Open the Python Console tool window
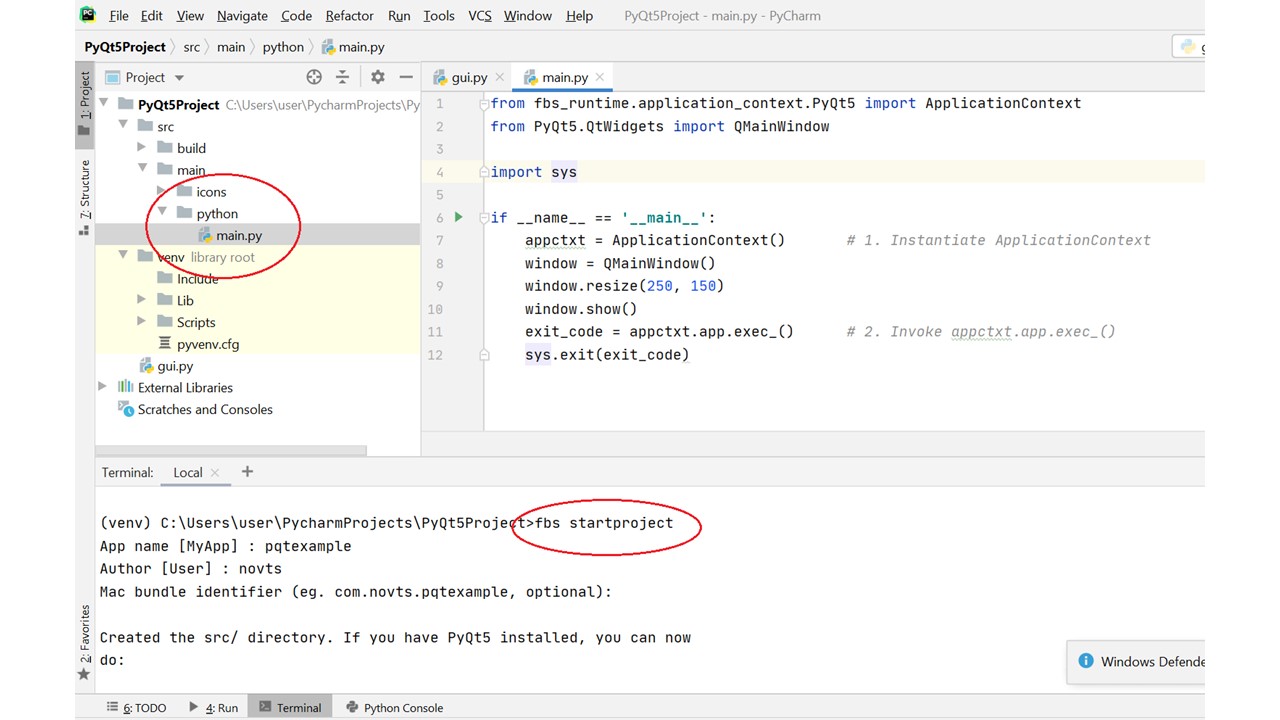Image resolution: width=1280 pixels, height=720 pixels. tap(394, 707)
